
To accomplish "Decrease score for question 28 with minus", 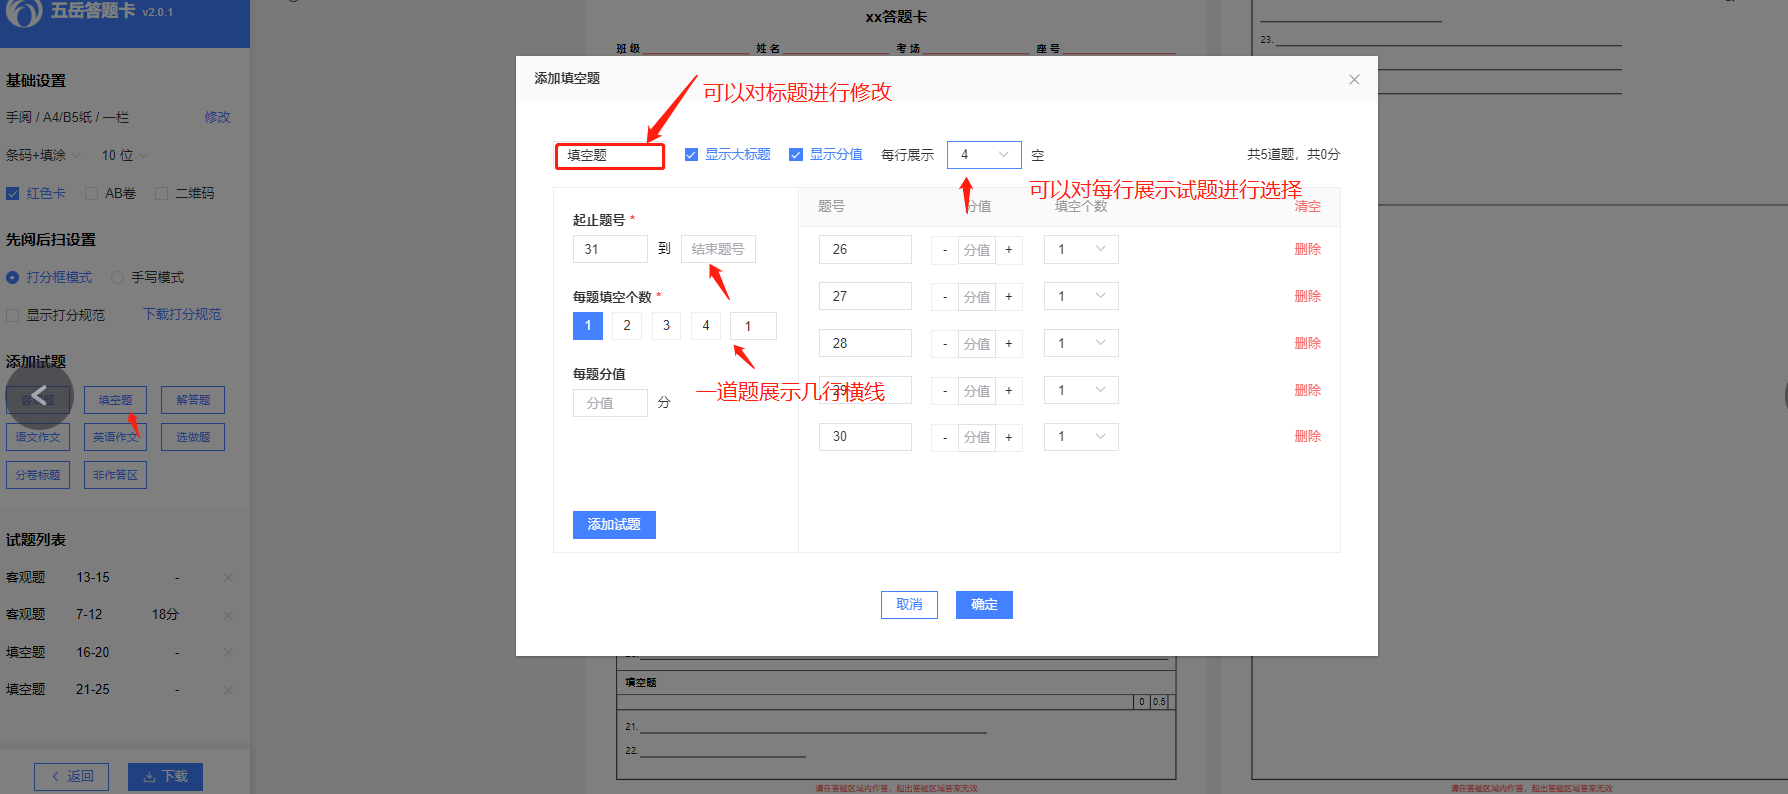I will pyautogui.click(x=945, y=344).
